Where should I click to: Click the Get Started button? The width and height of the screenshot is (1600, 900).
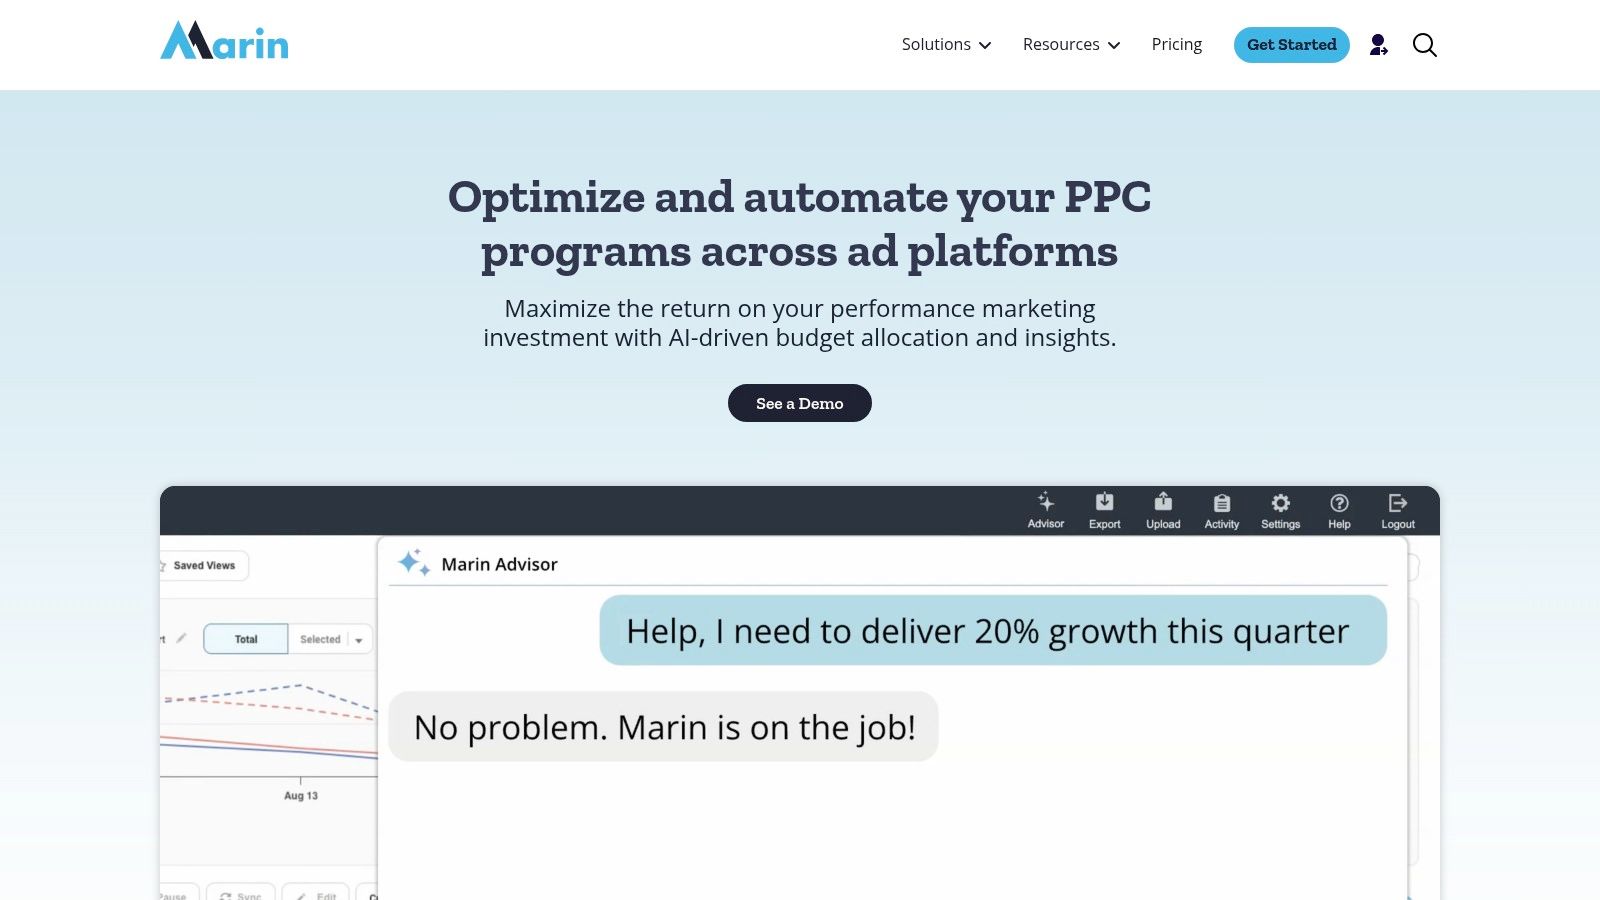click(x=1291, y=45)
